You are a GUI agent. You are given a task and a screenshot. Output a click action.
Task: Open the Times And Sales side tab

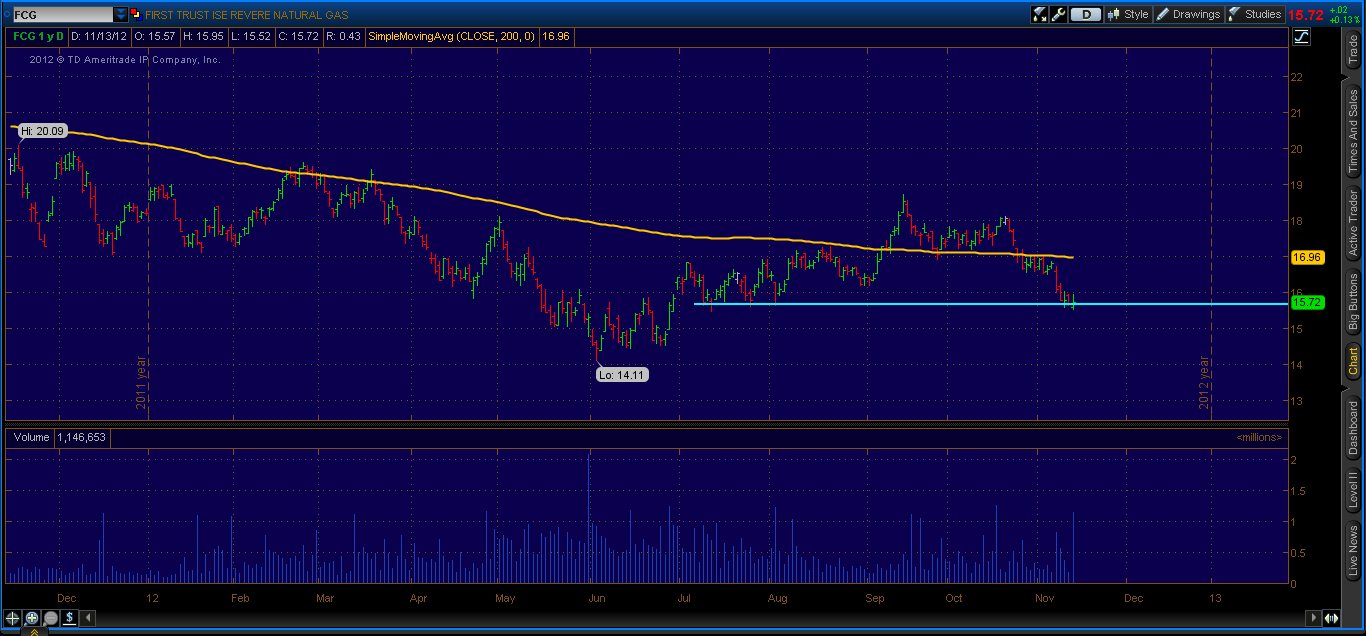[1353, 129]
